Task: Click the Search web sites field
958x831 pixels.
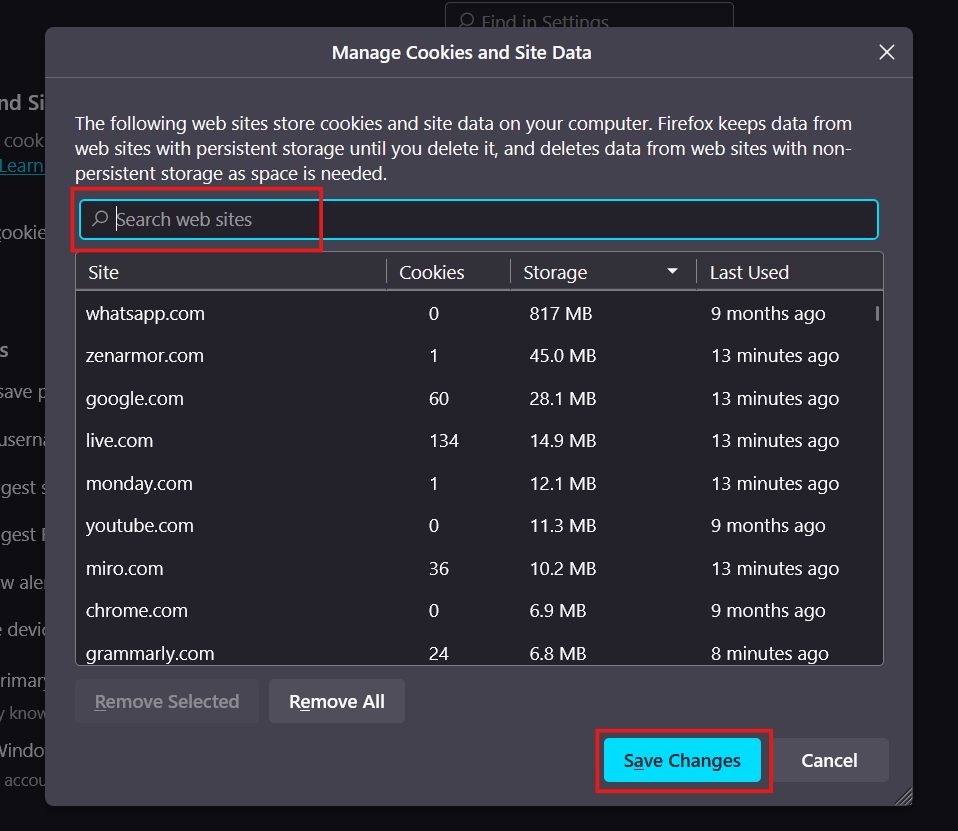Action: [x=490, y=220]
